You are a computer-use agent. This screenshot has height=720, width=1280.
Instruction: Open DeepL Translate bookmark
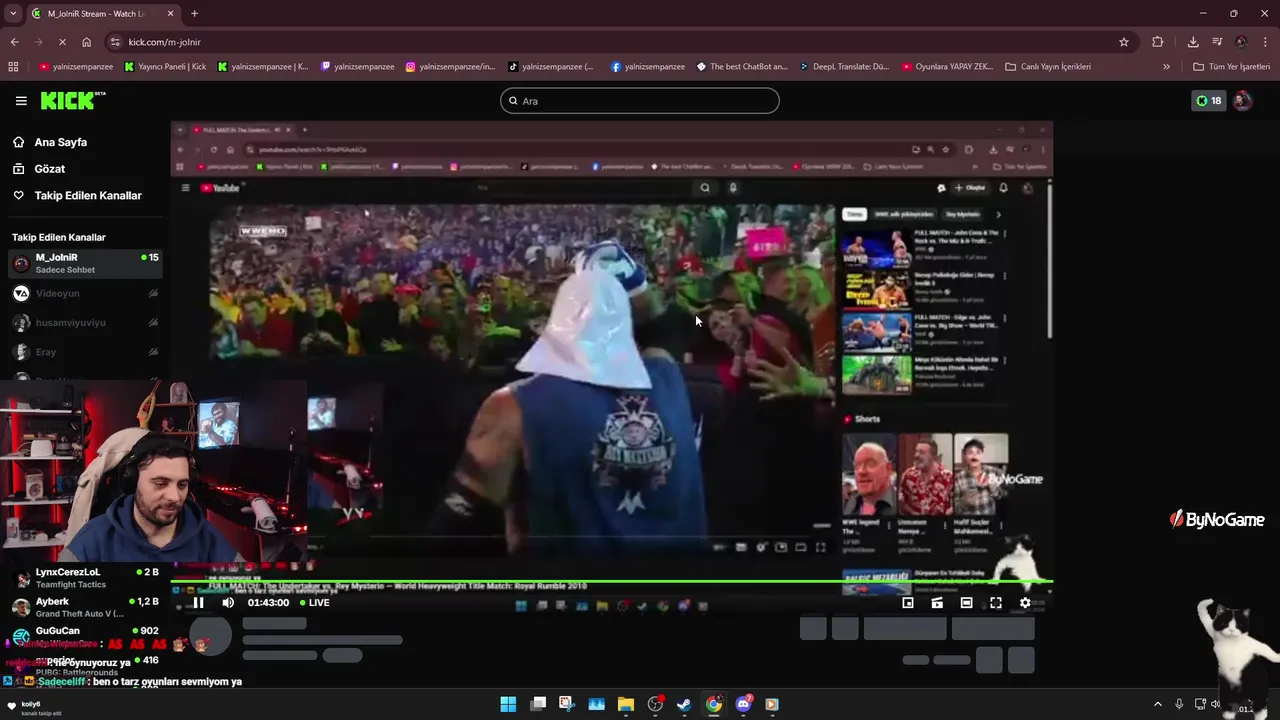[x=844, y=67]
